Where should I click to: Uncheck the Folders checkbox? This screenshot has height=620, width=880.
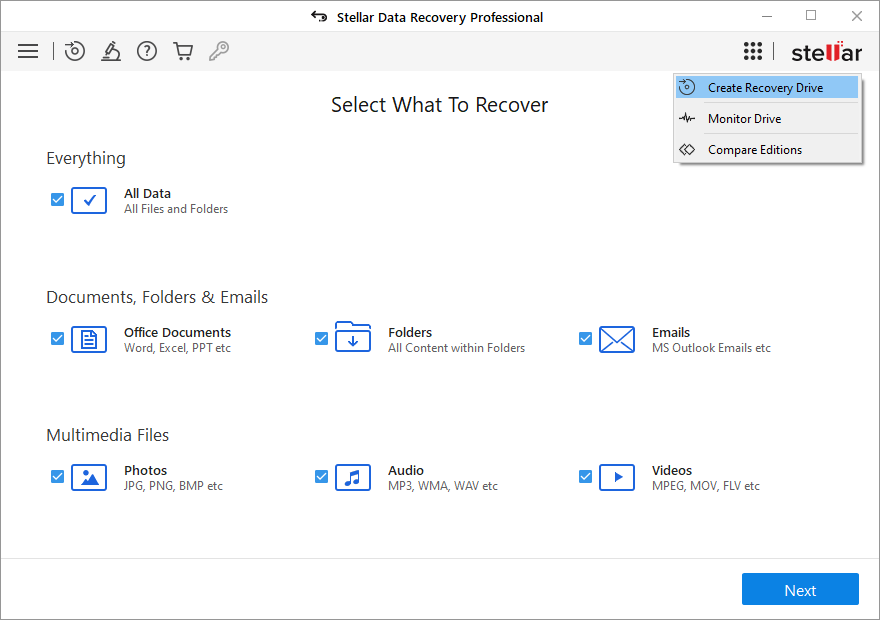(x=321, y=338)
